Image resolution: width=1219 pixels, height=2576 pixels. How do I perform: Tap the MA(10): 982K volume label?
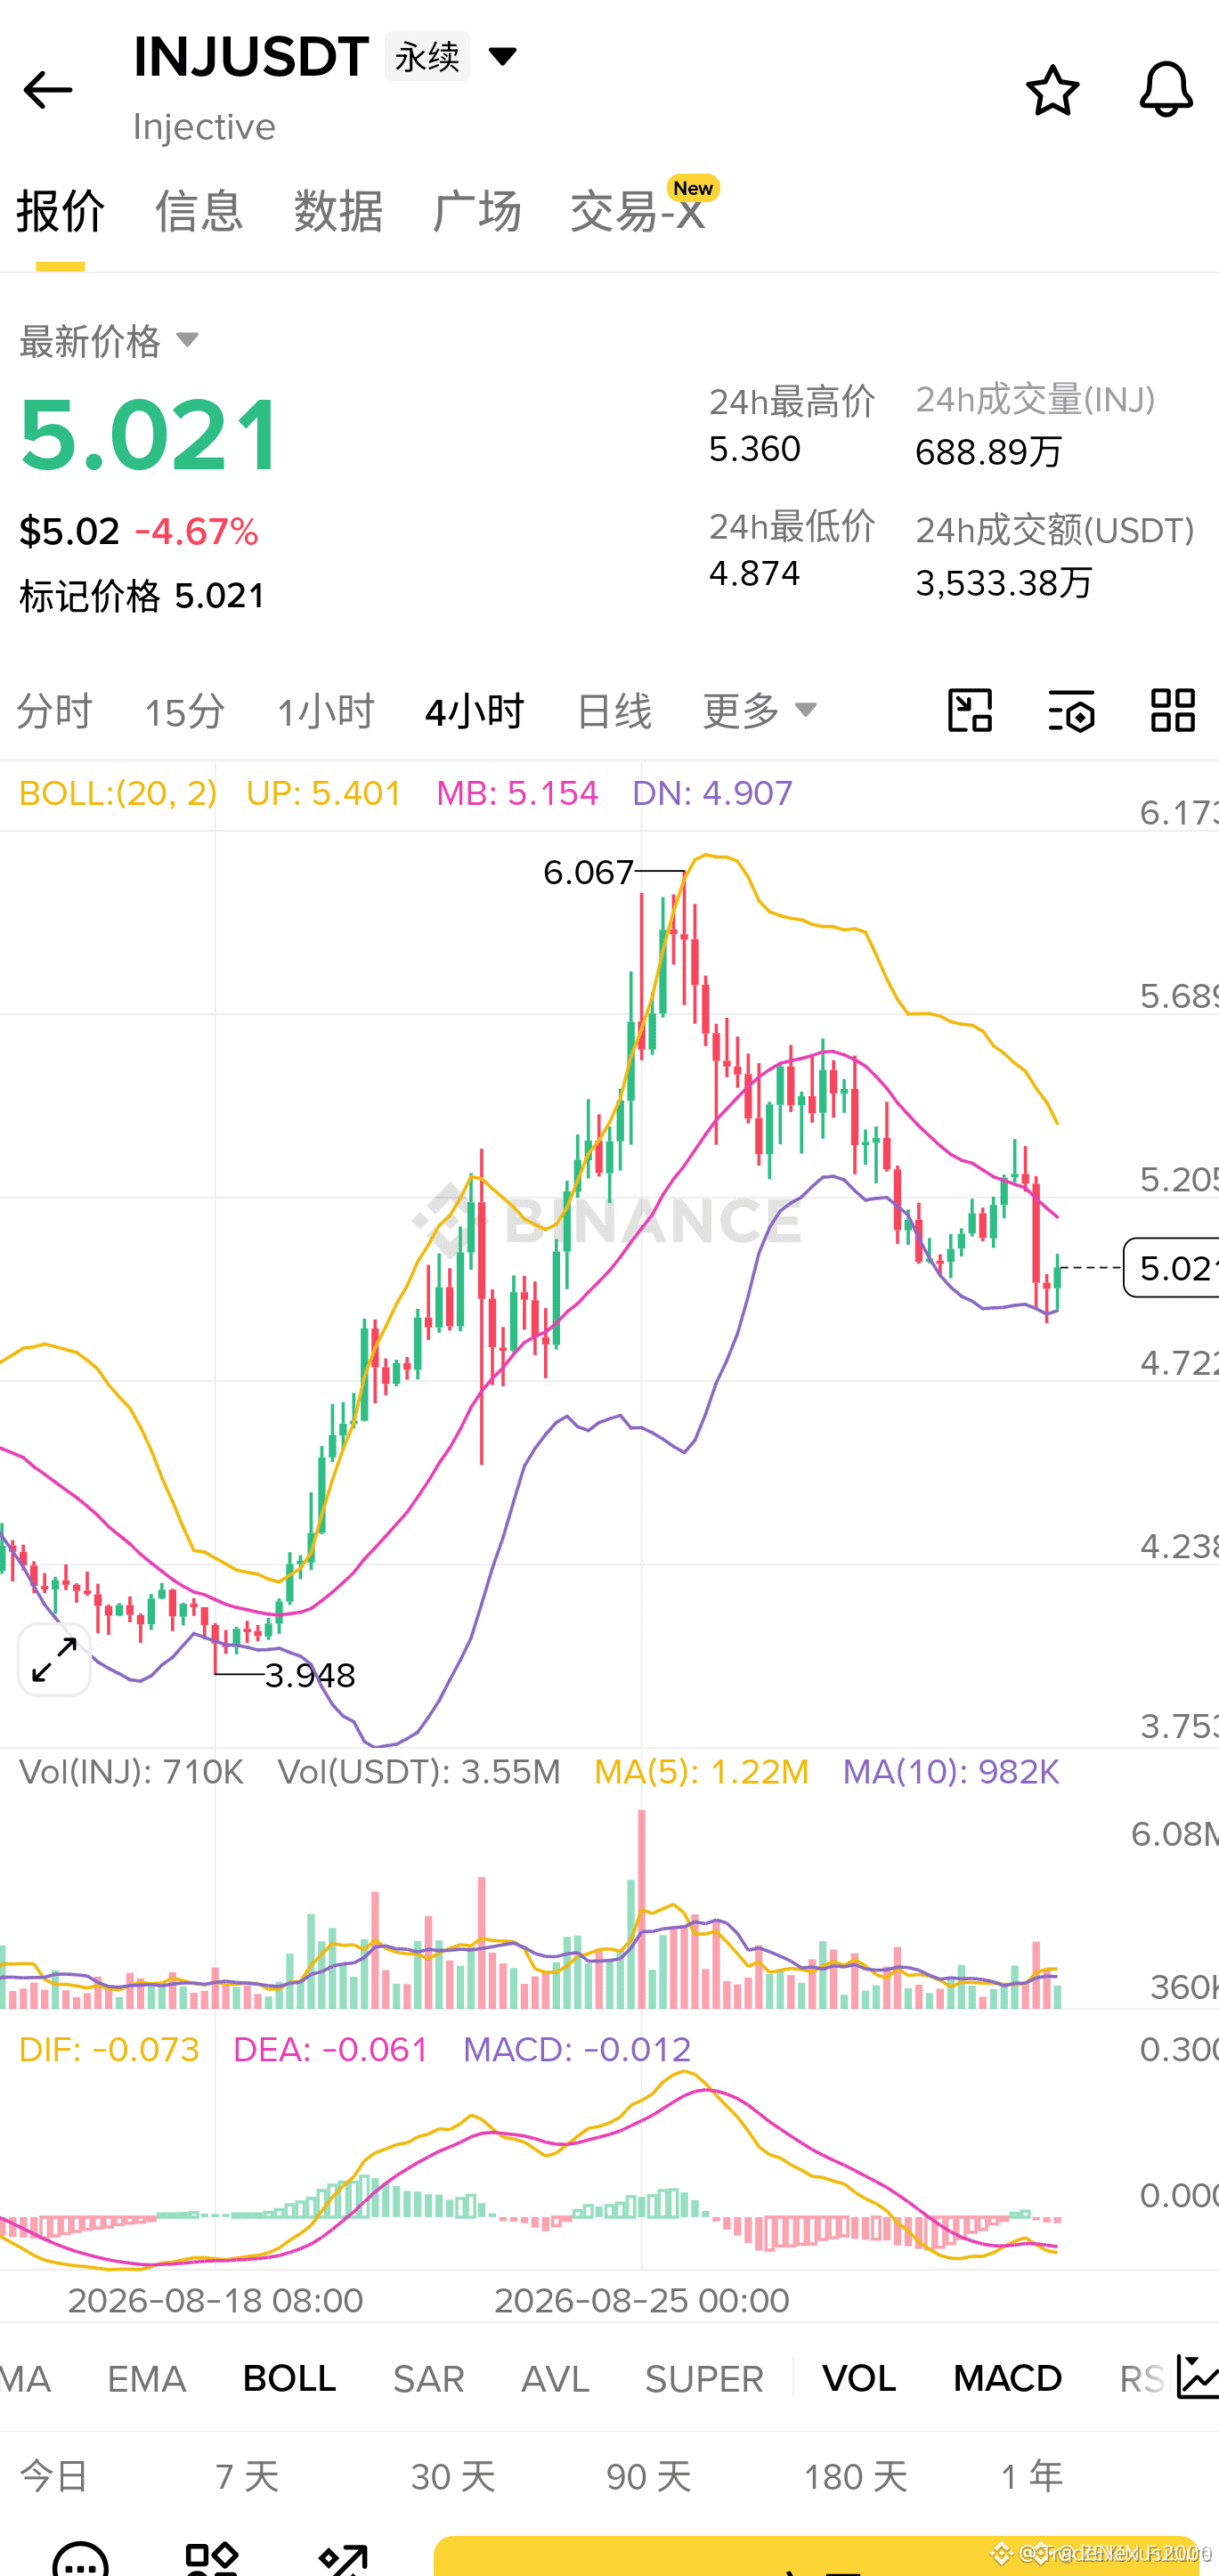(950, 1772)
